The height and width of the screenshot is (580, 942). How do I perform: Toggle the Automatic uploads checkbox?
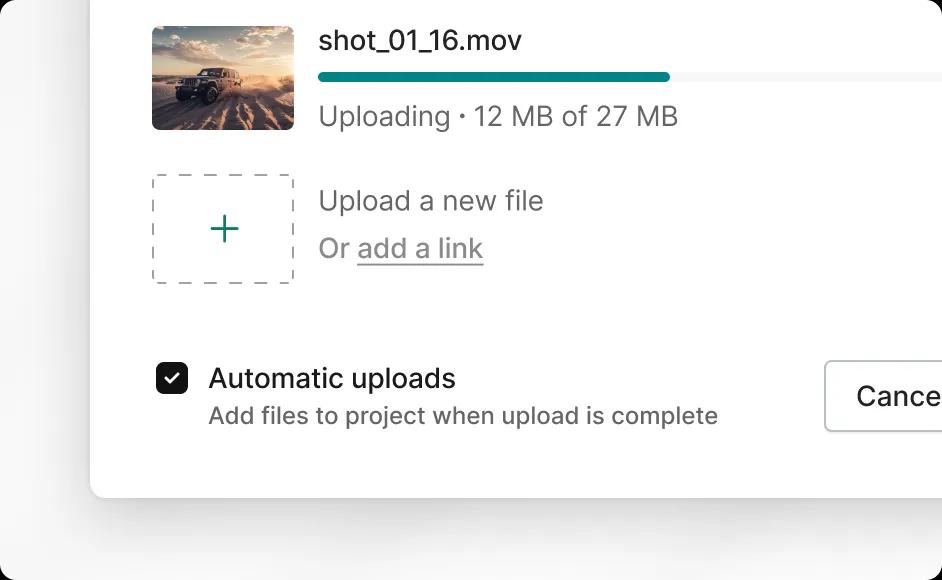click(172, 378)
